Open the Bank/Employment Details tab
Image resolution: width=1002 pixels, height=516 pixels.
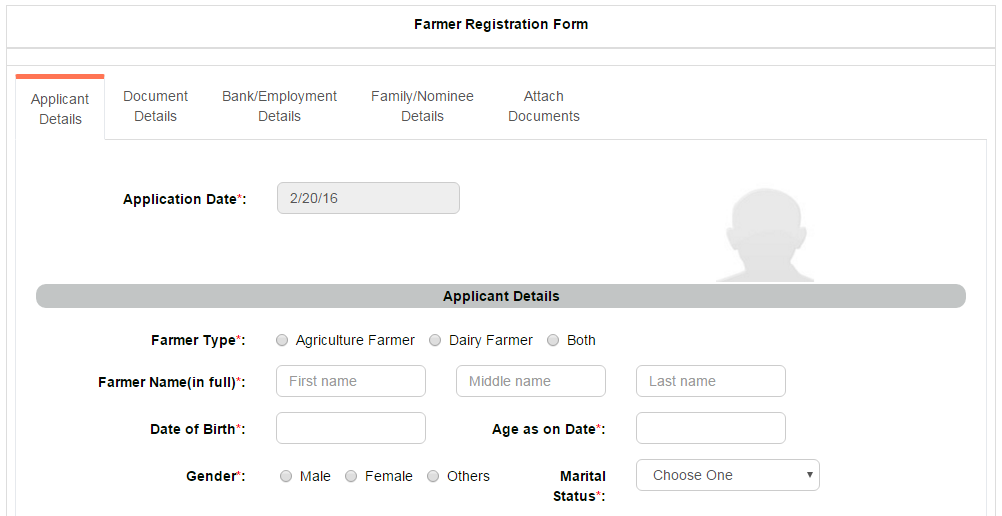pyautogui.click(x=279, y=106)
